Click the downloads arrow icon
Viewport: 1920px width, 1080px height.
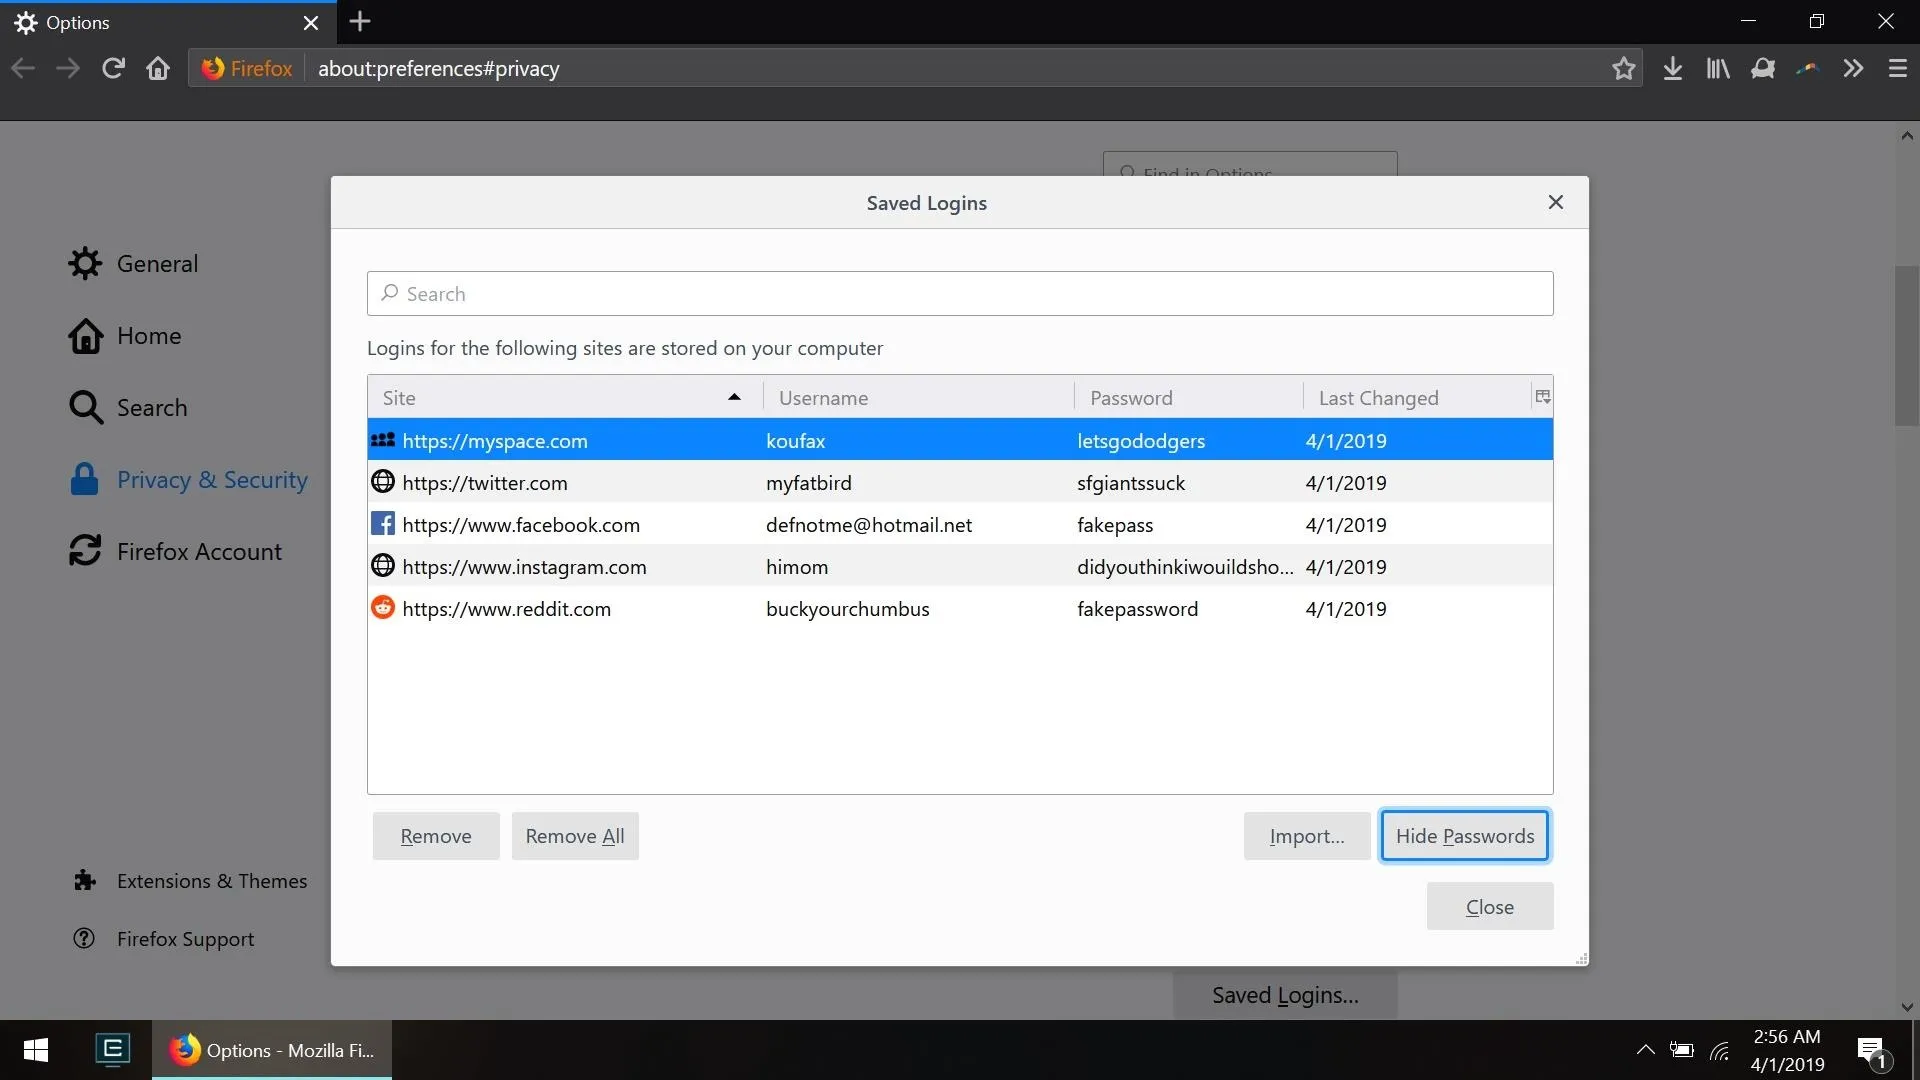pos(1672,69)
